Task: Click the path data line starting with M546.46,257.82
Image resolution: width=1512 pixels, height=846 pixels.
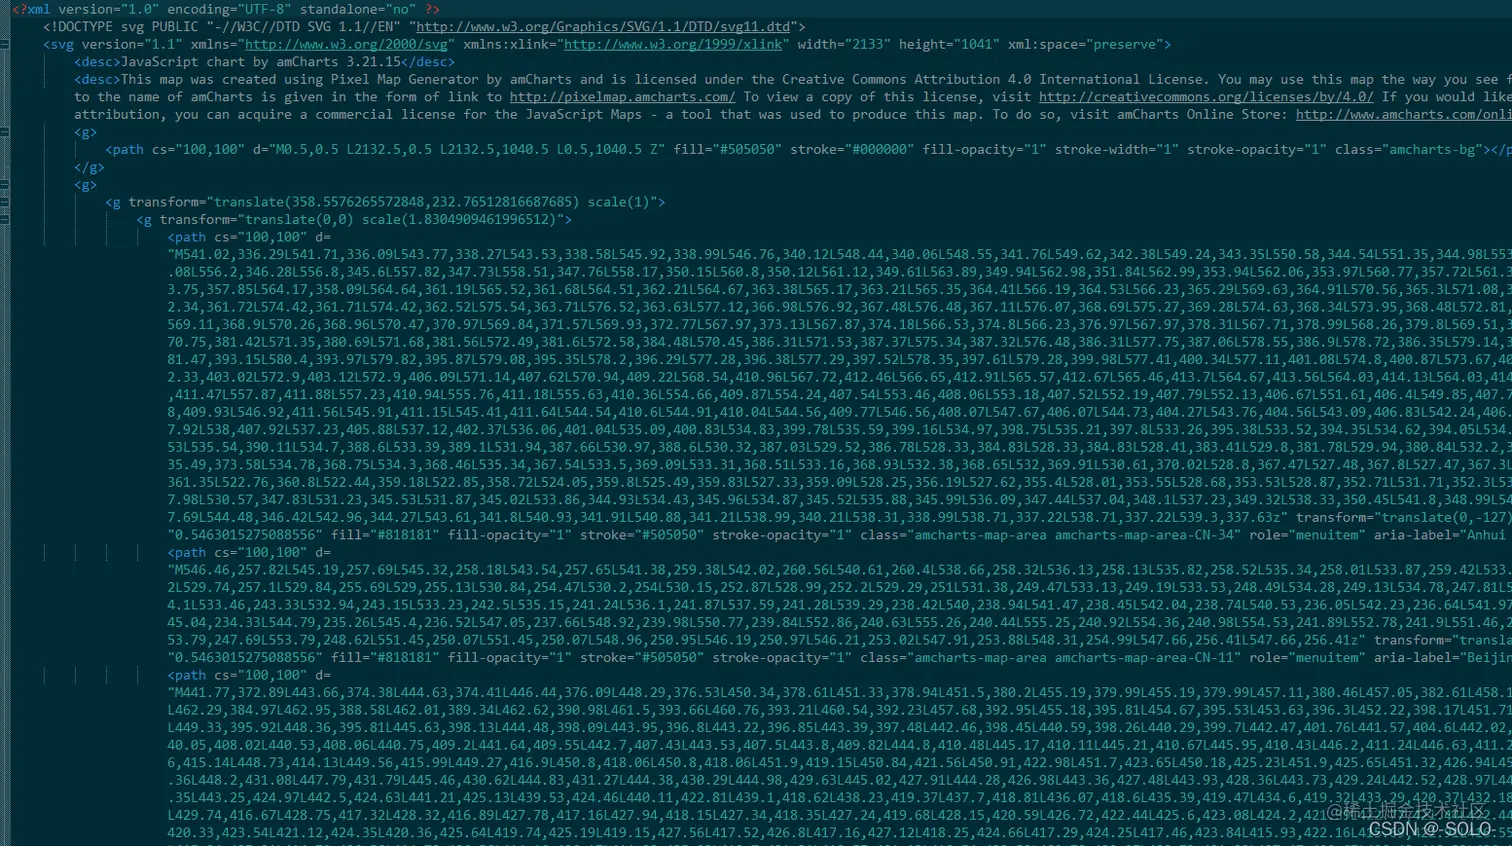Action: tap(840, 570)
